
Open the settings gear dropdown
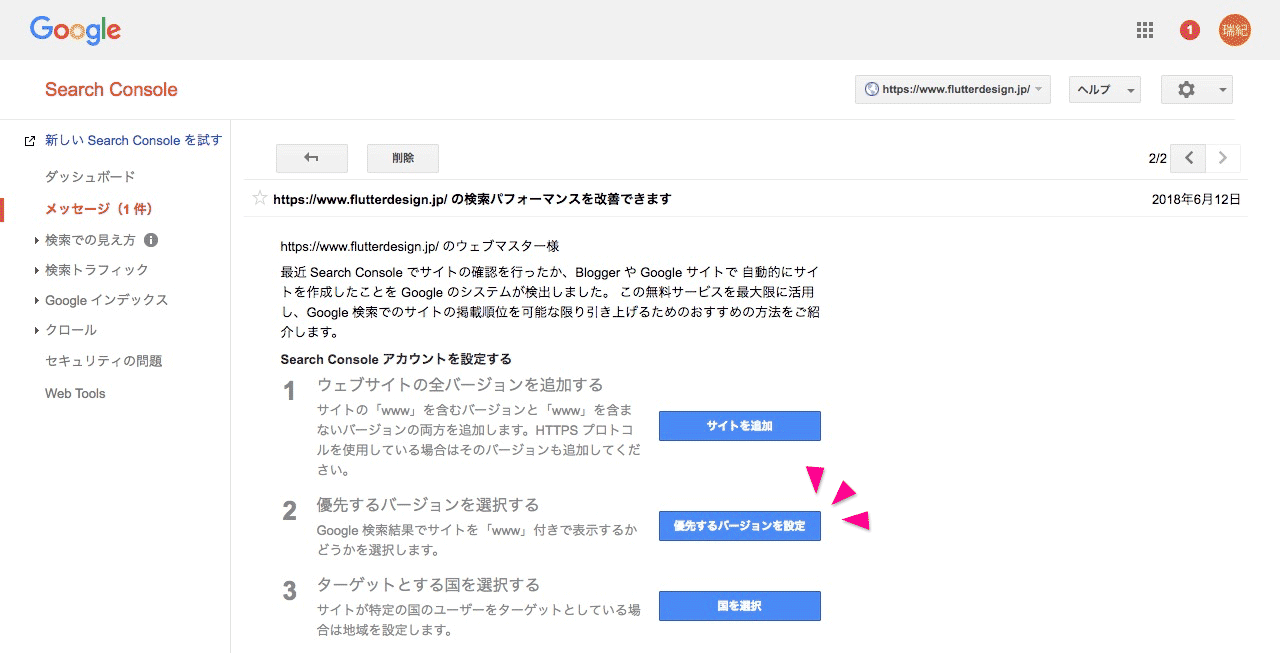[x=1196, y=89]
